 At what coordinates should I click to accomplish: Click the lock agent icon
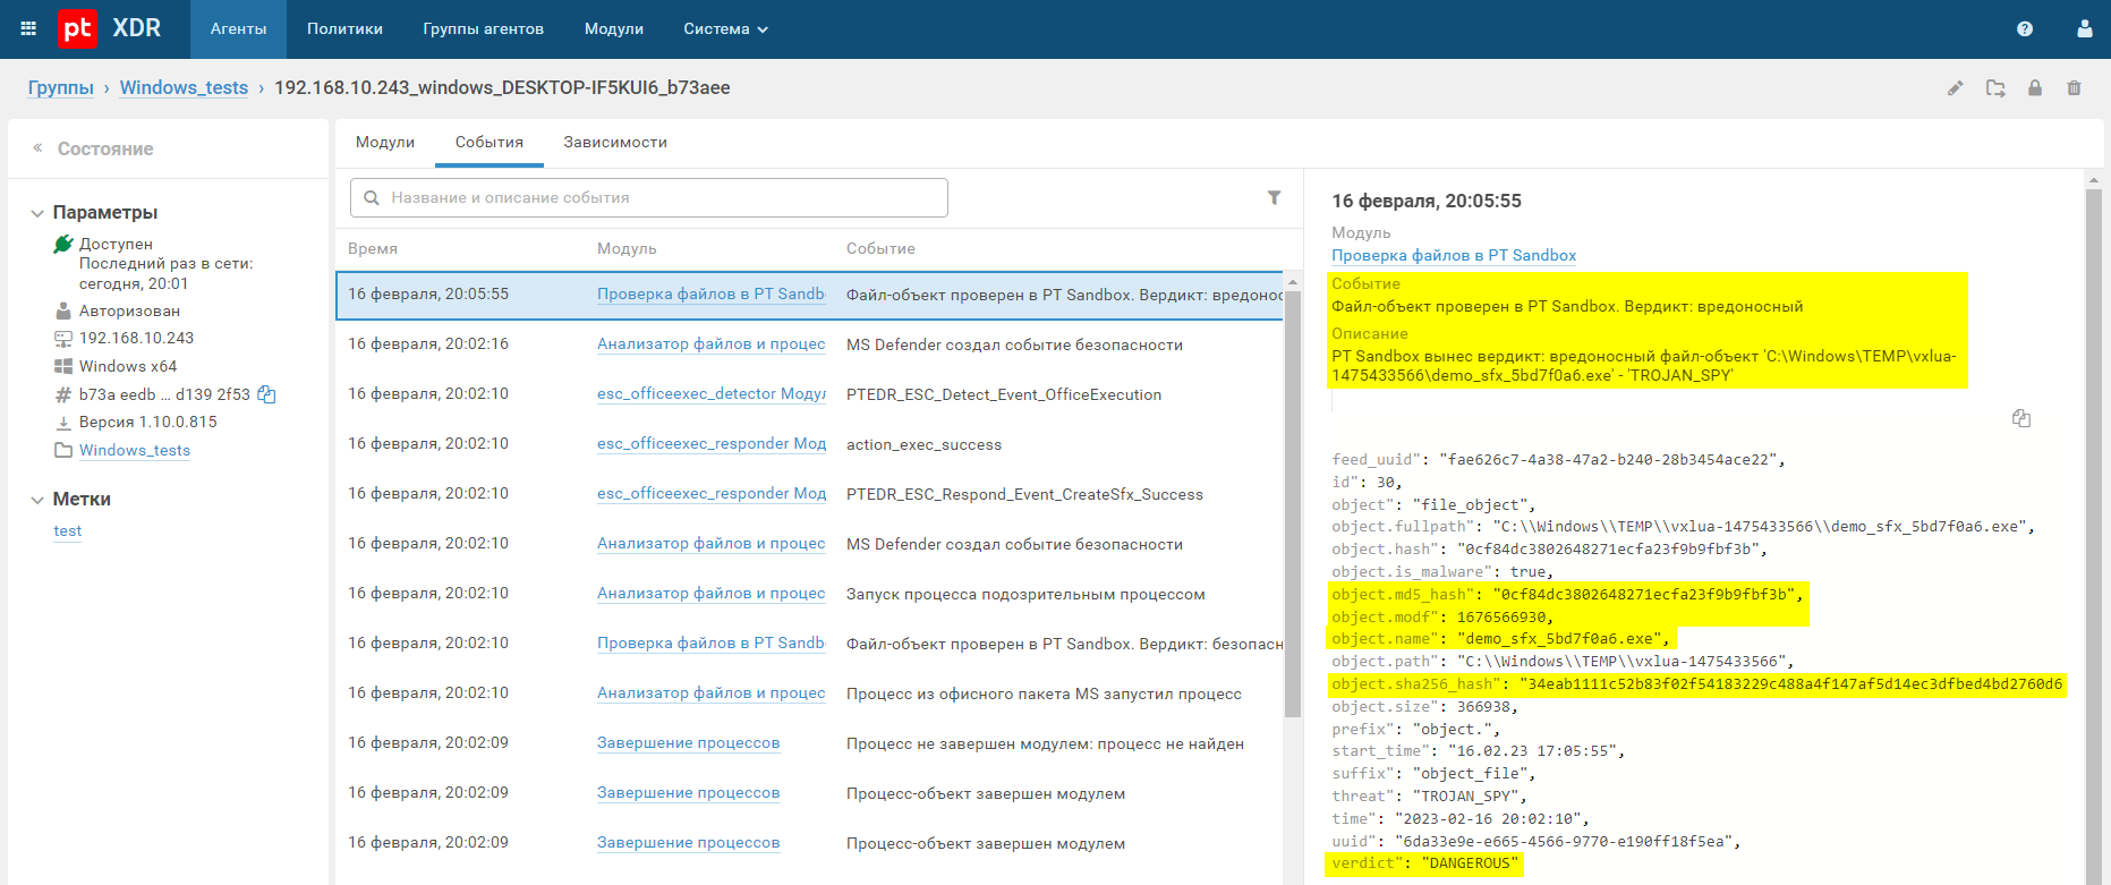pos(2035,88)
